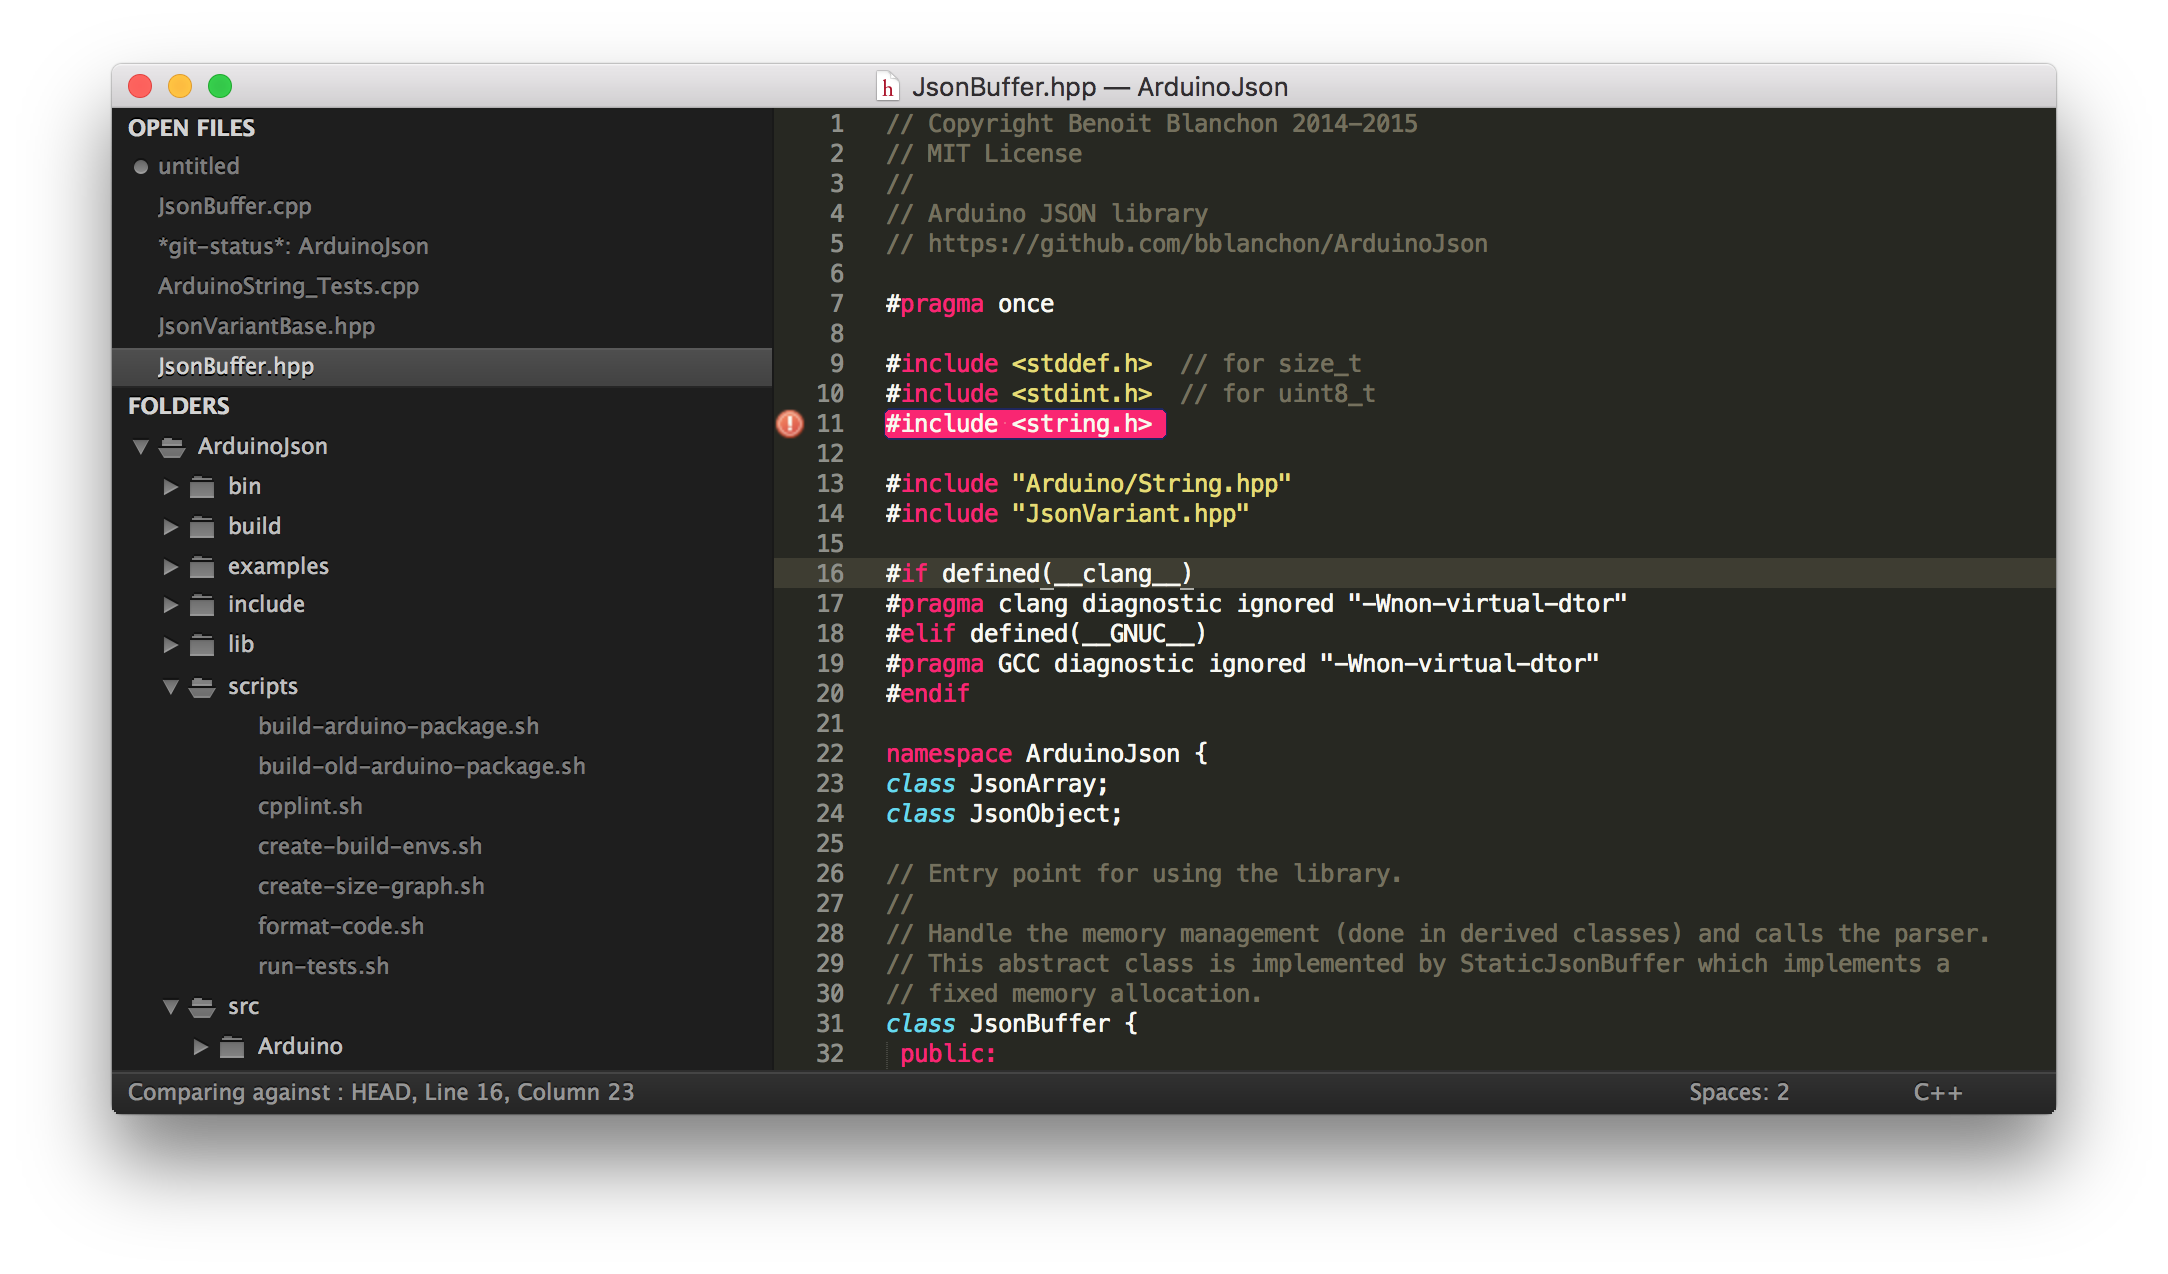Image resolution: width=2168 pixels, height=1274 pixels.
Task: Expand the include folder arrow
Action: (x=171, y=605)
